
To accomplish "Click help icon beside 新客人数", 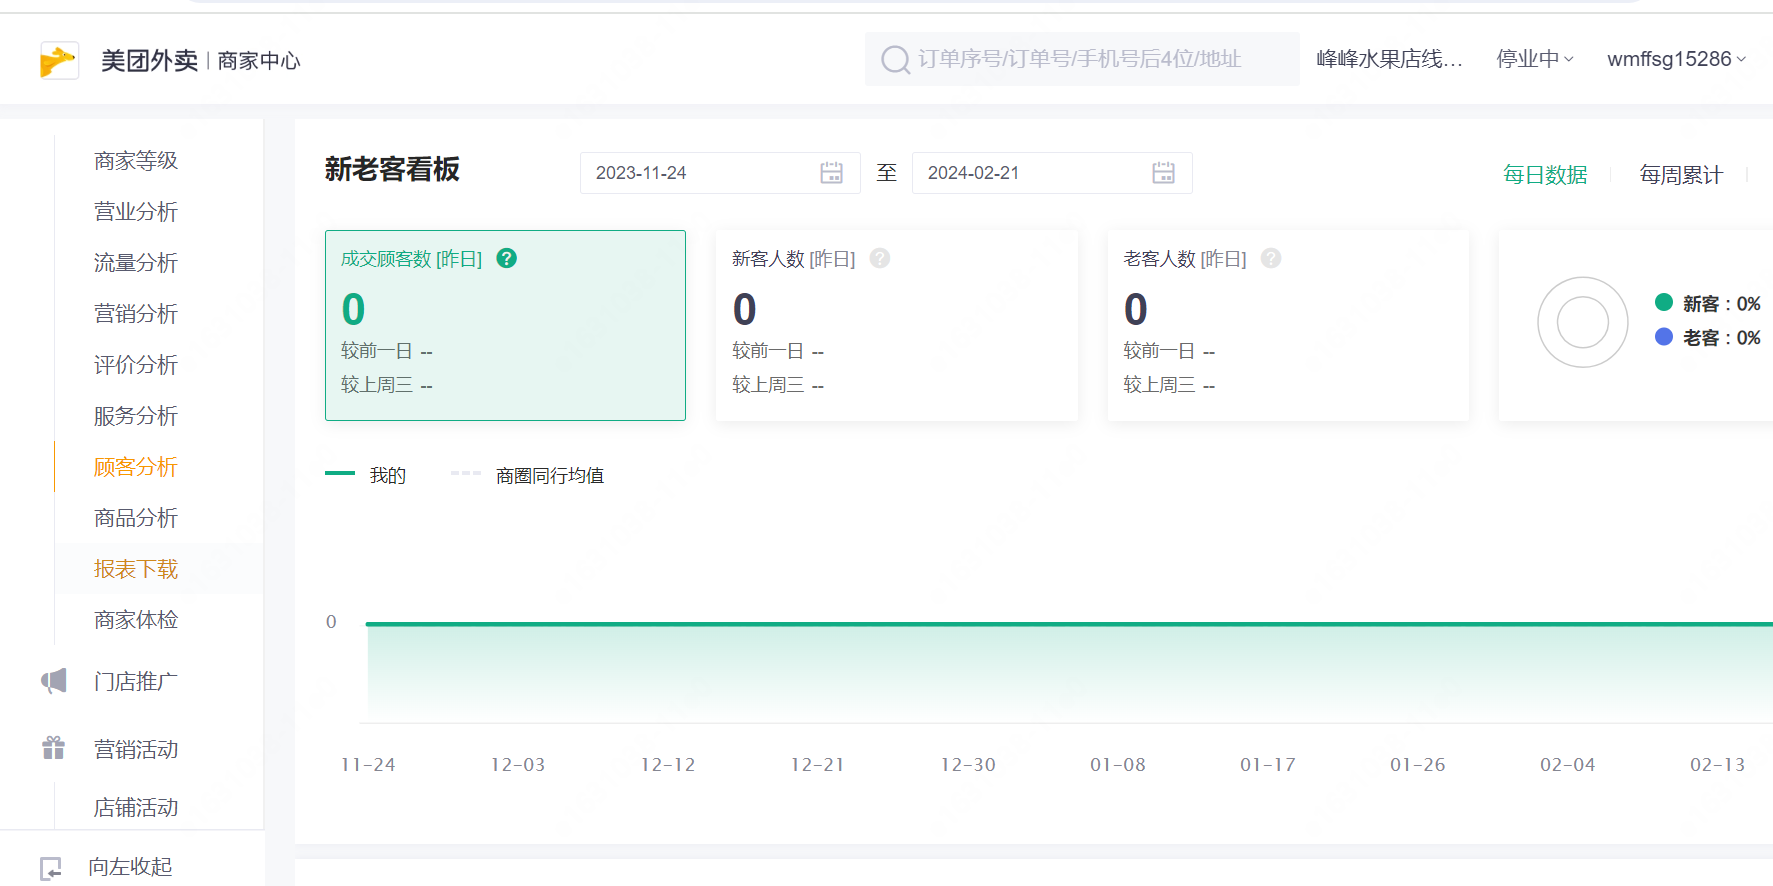I will (880, 258).
